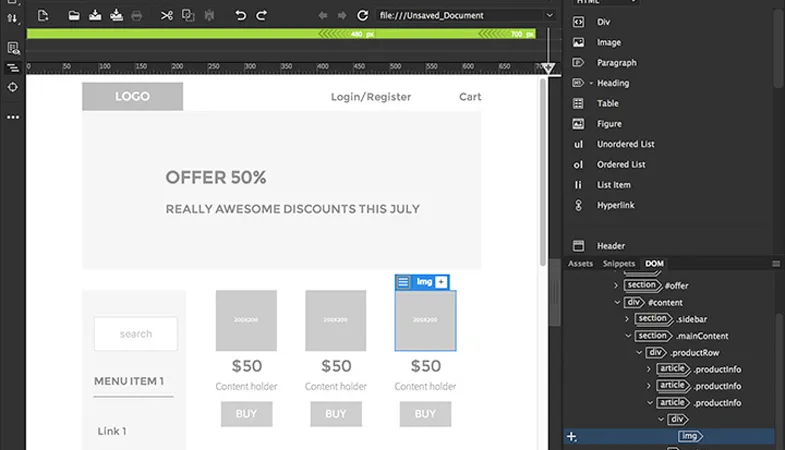Expand the section #offer node

(x=617, y=285)
